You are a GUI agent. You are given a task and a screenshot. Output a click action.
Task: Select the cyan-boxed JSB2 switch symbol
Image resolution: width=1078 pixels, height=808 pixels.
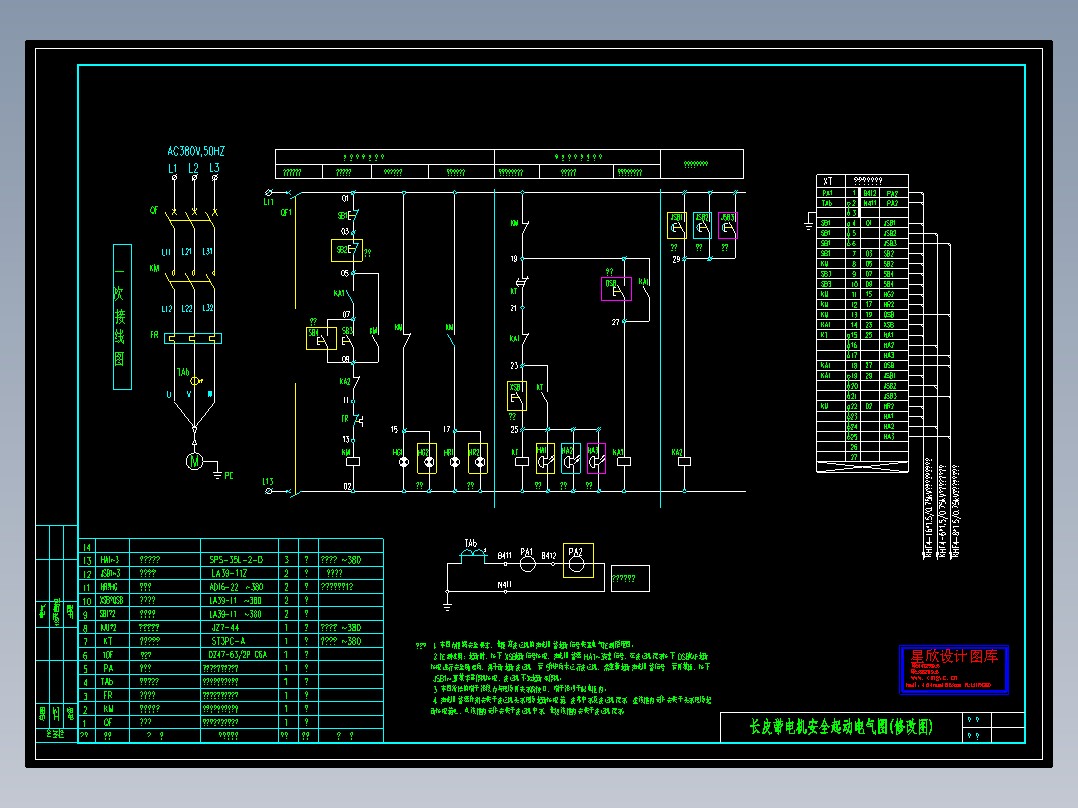702,226
